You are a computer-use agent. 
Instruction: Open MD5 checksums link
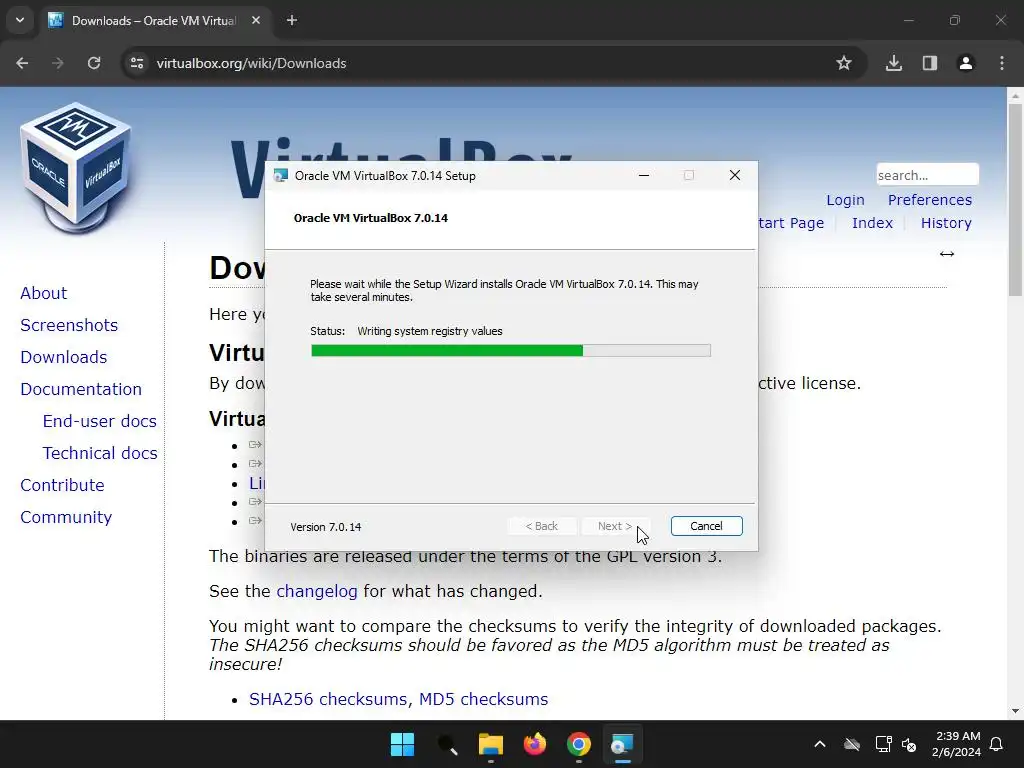(x=483, y=699)
